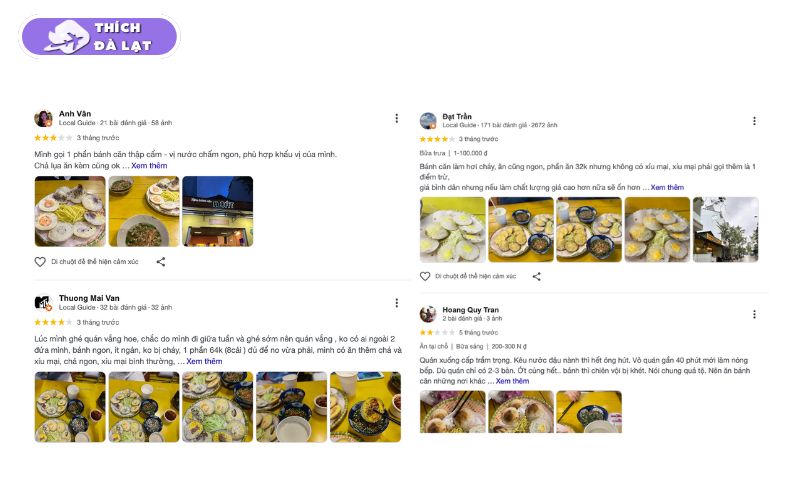Viewport: 800px width, 500px height.
Task: Open more options for Hoang Quy Tran's review
Action: point(754,314)
